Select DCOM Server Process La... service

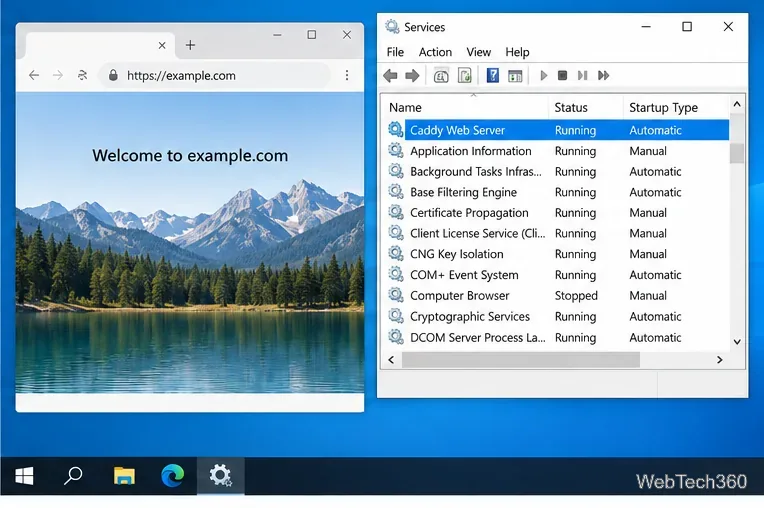(x=558, y=338)
